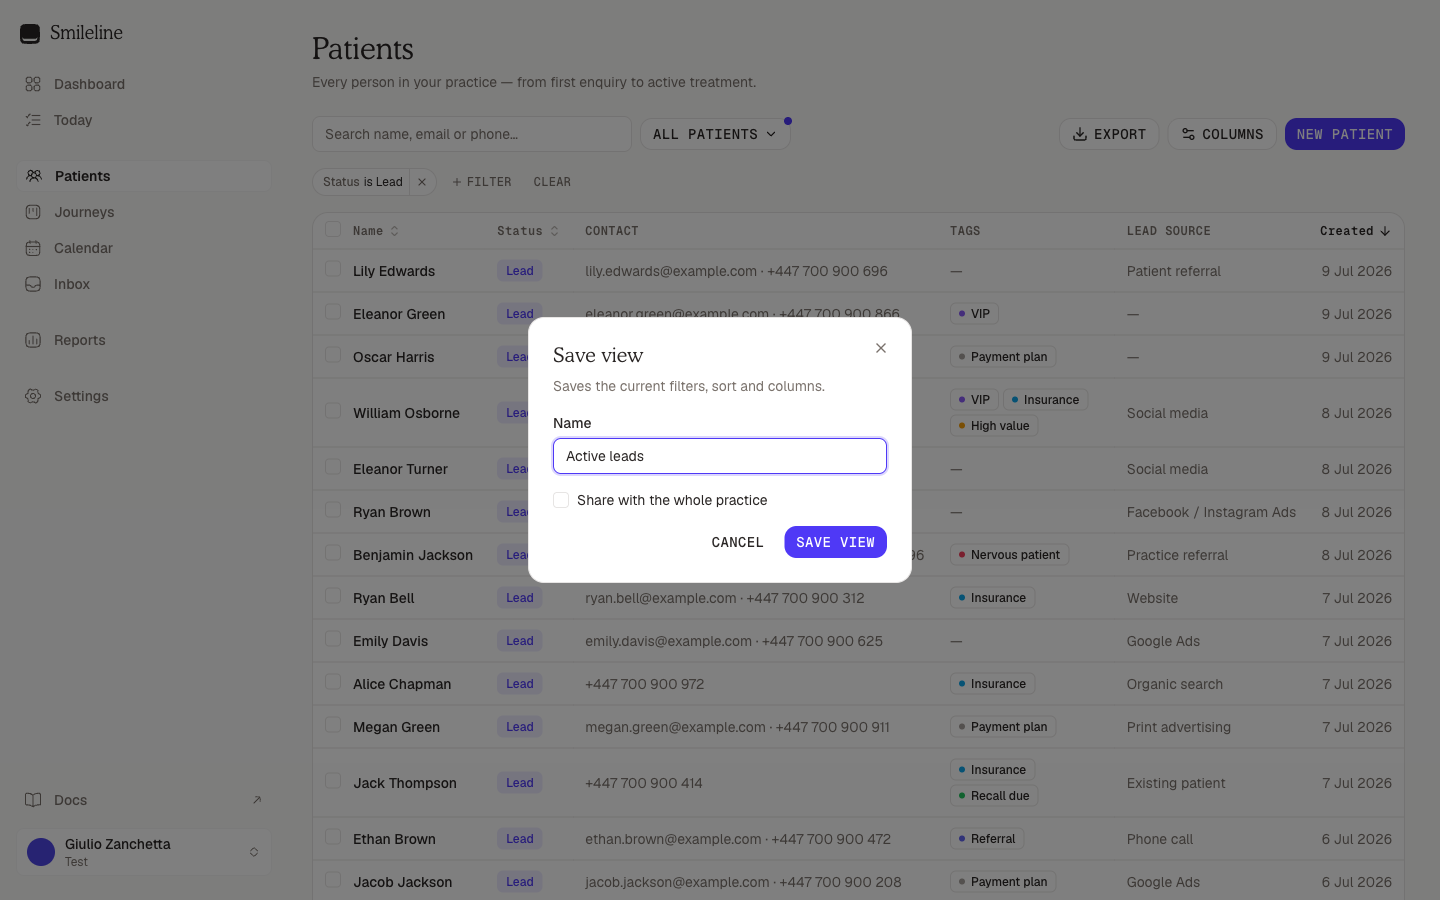Select the Alice Chapman row checkbox
Screen dimensions: 1440x900
click(x=333, y=683)
